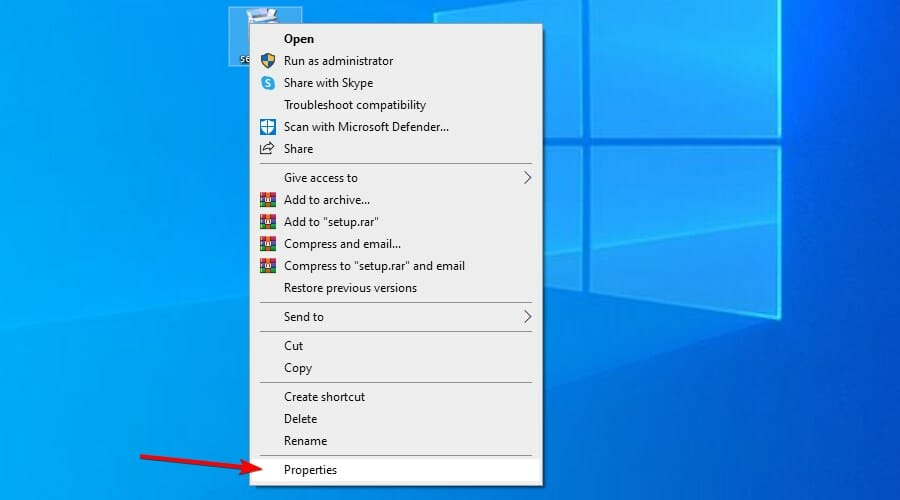The height and width of the screenshot is (500, 900).
Task: Click the Share arrow icon
Action: (x=267, y=149)
